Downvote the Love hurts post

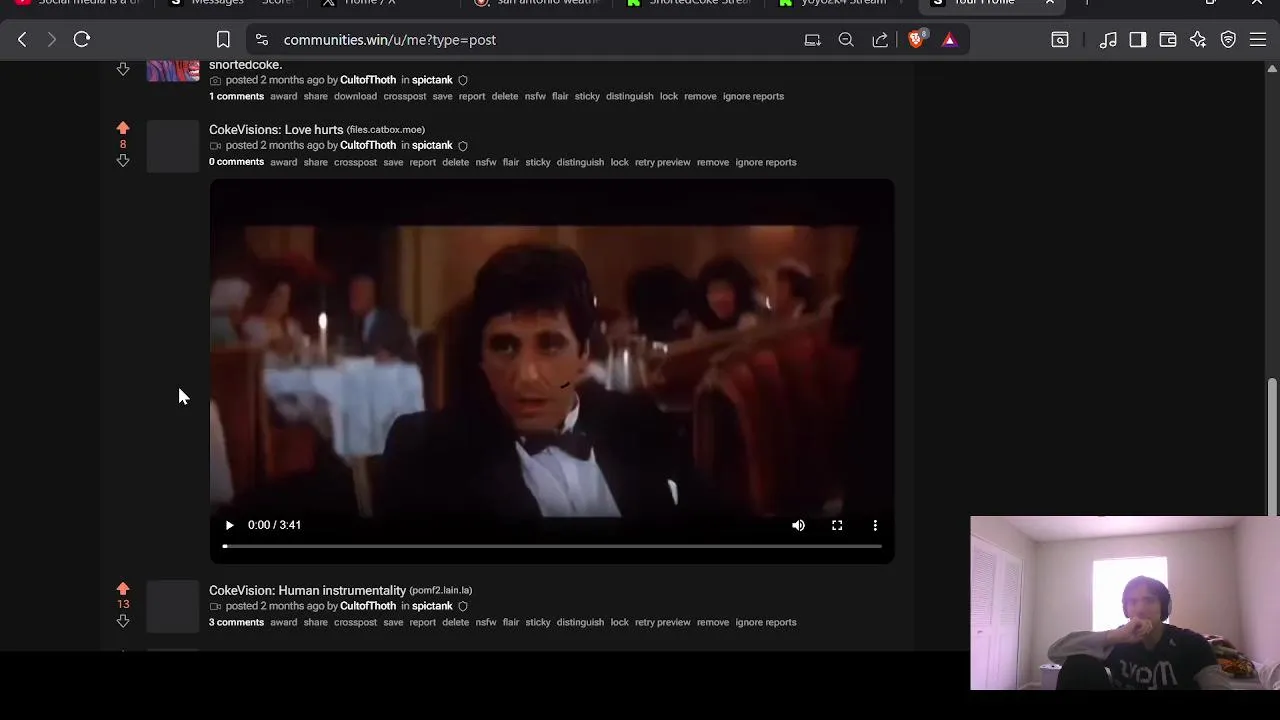click(x=123, y=160)
